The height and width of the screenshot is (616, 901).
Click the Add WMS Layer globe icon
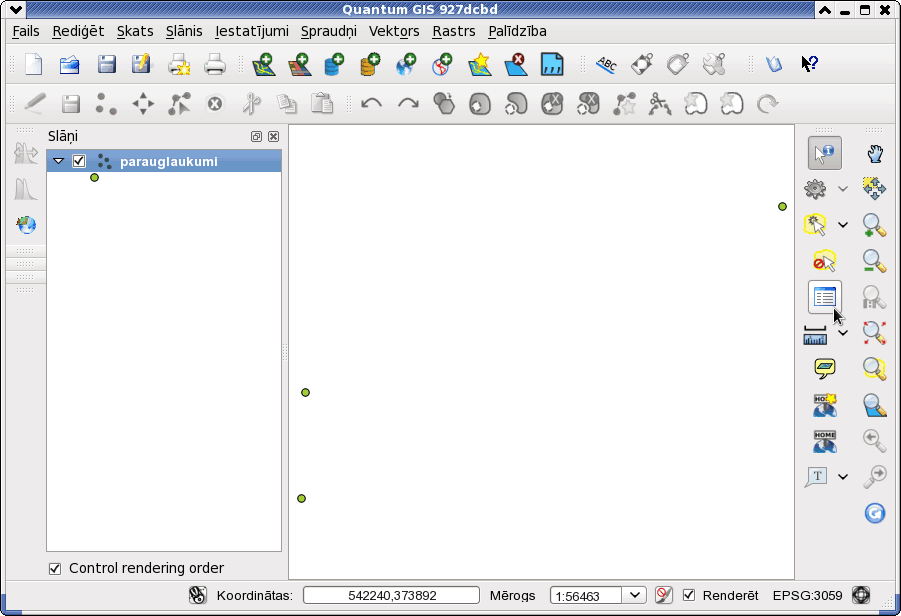[x=406, y=64]
